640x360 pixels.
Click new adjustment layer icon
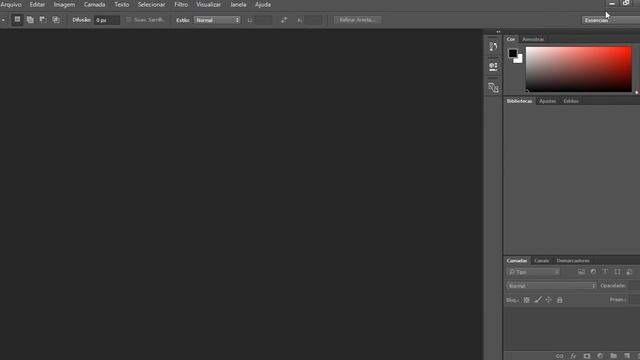(600, 356)
